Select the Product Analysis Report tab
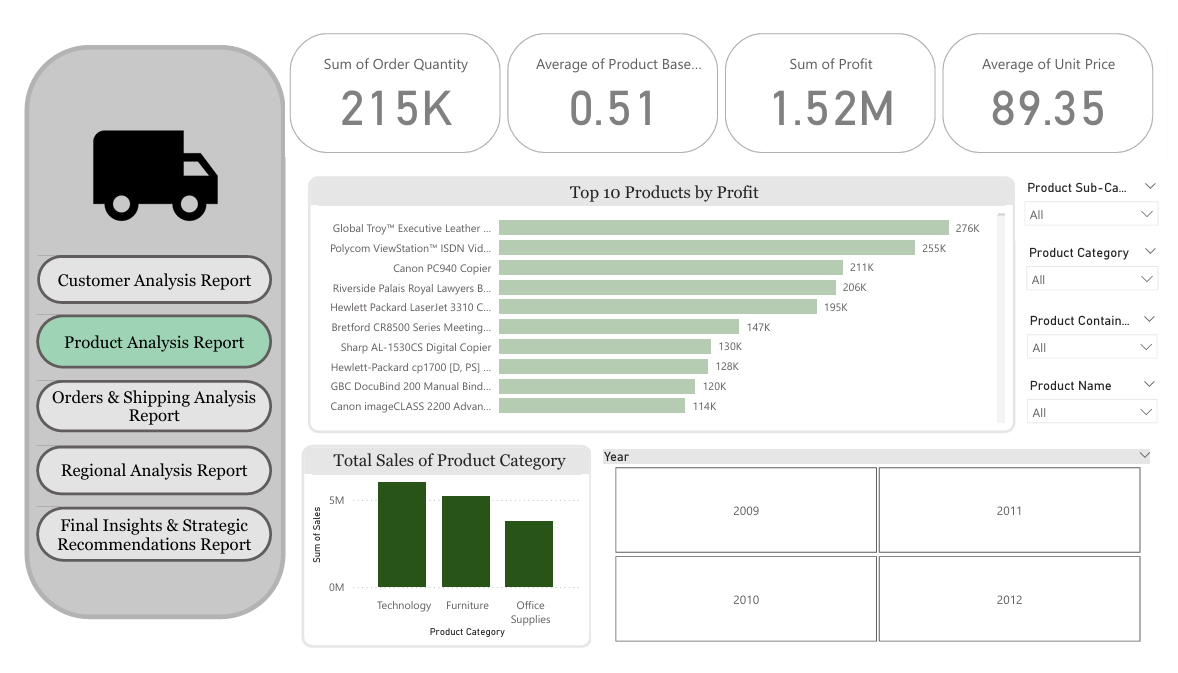 coord(154,342)
